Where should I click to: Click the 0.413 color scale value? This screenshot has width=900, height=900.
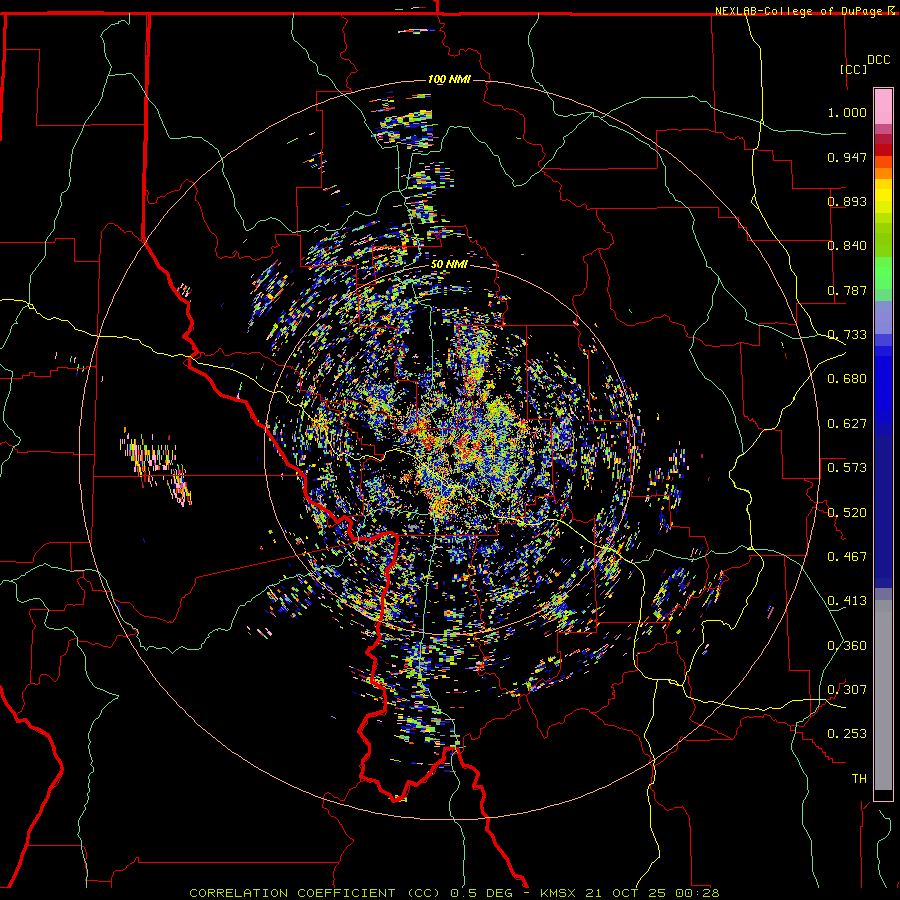[x=847, y=601]
